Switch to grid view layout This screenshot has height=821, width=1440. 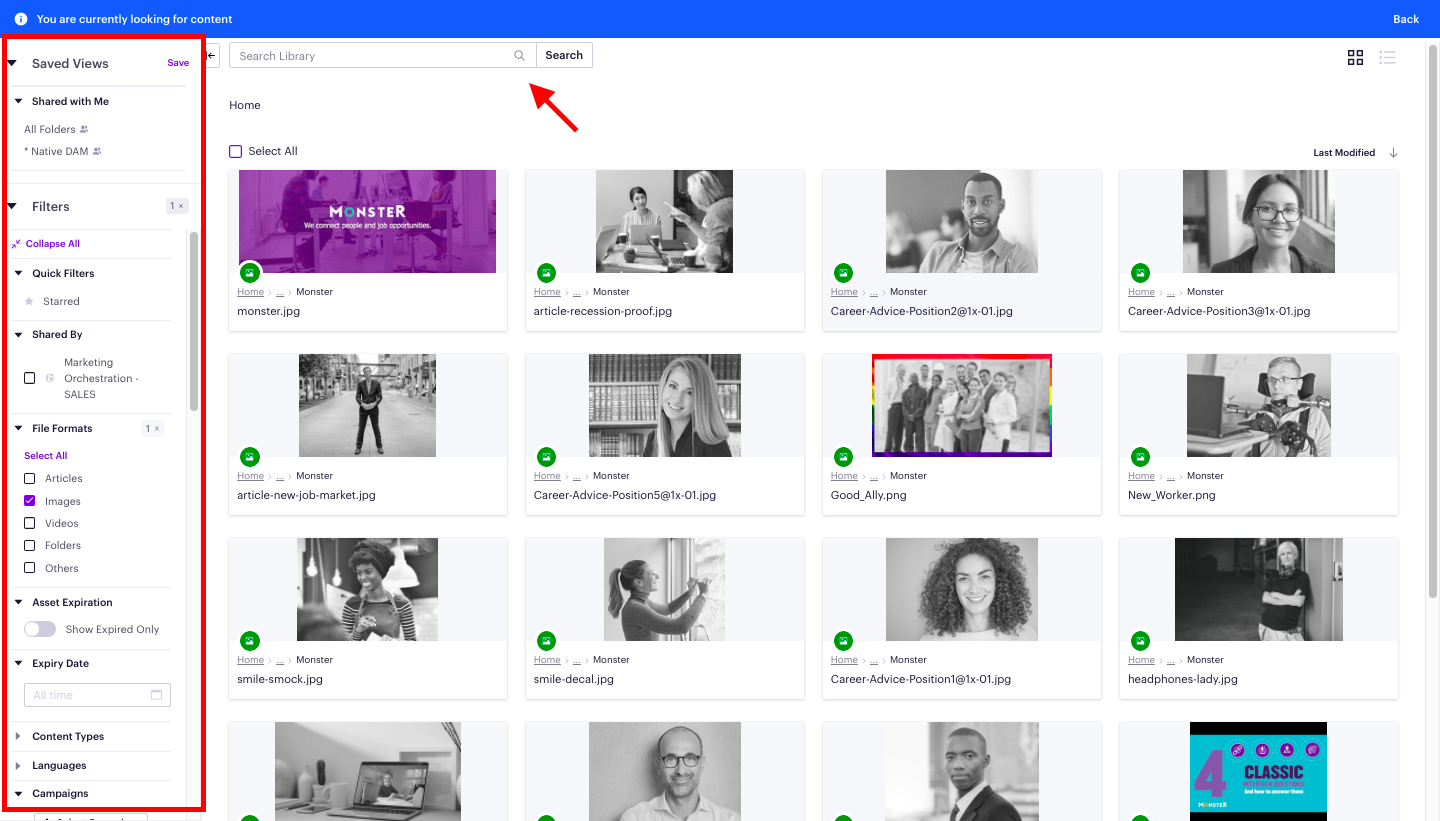point(1355,57)
